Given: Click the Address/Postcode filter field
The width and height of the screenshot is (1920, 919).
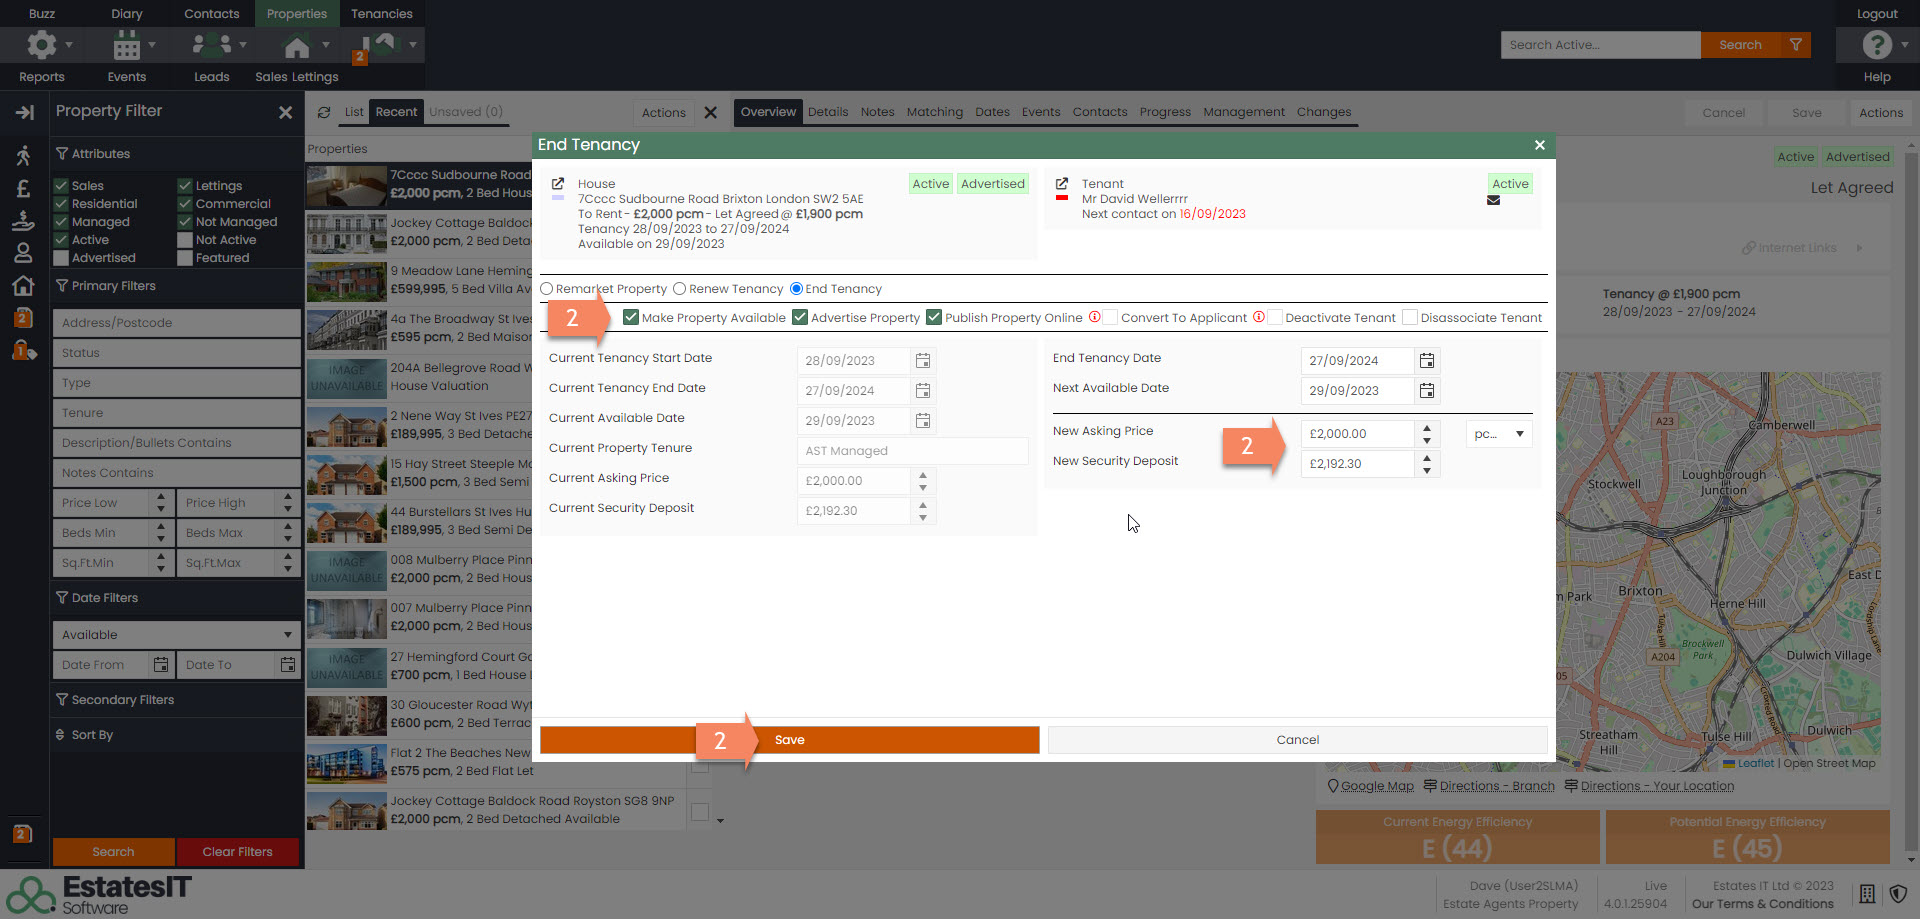Looking at the screenshot, I should click(176, 323).
